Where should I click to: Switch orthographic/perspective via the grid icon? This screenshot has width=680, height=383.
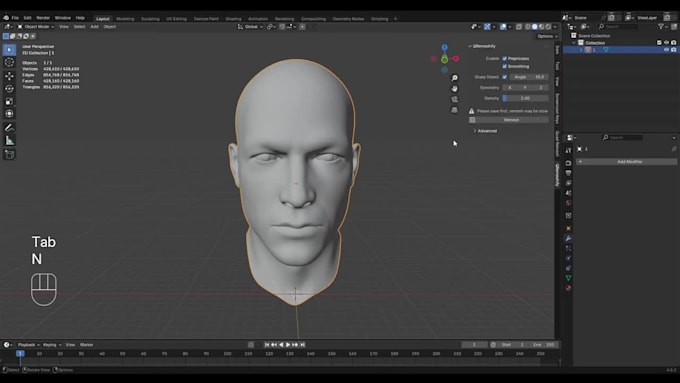click(454, 110)
